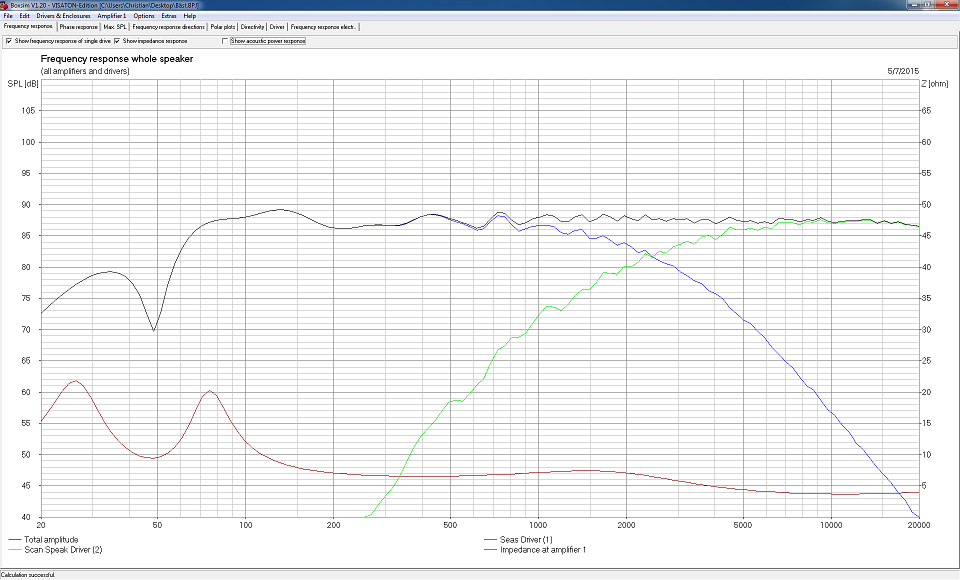Maximize the Boxsim window
The width and height of the screenshot is (960, 580).
(x=928, y=4)
